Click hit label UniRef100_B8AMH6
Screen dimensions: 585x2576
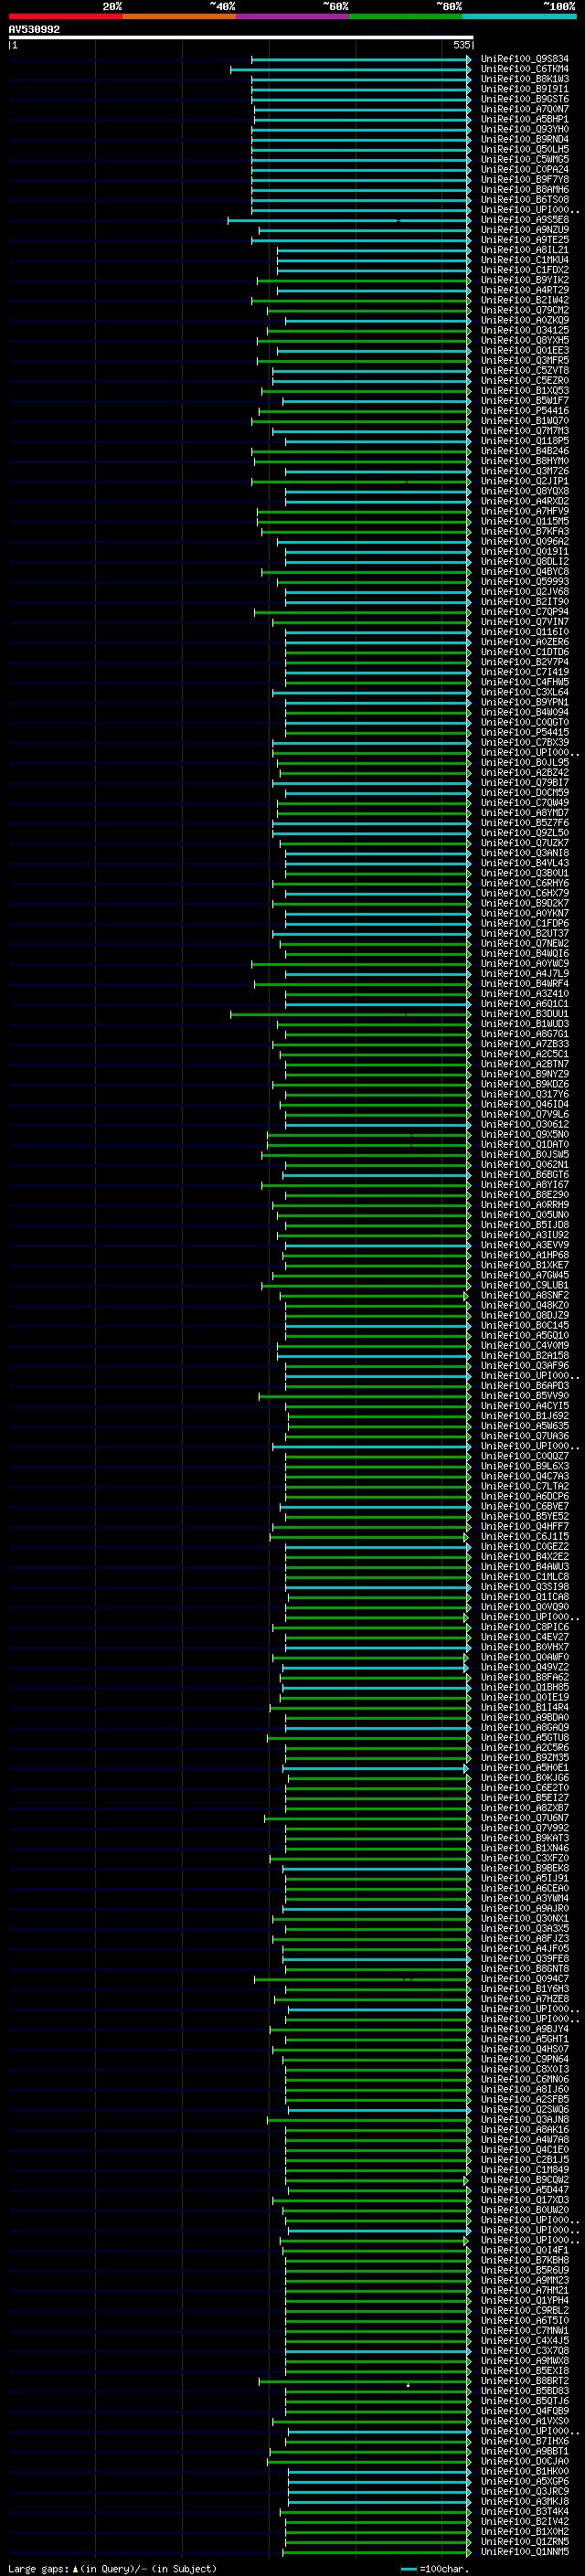click(525, 189)
